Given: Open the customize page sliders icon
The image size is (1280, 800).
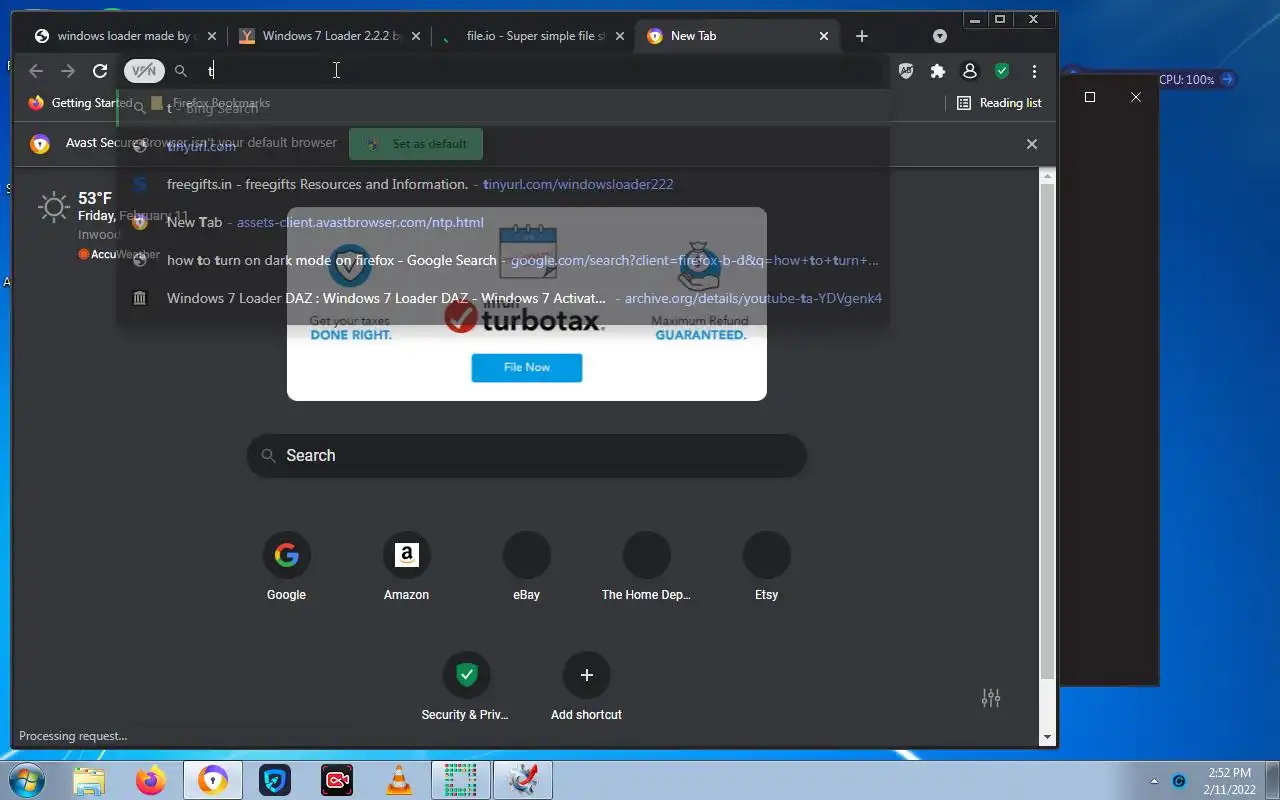Looking at the screenshot, I should 991,698.
